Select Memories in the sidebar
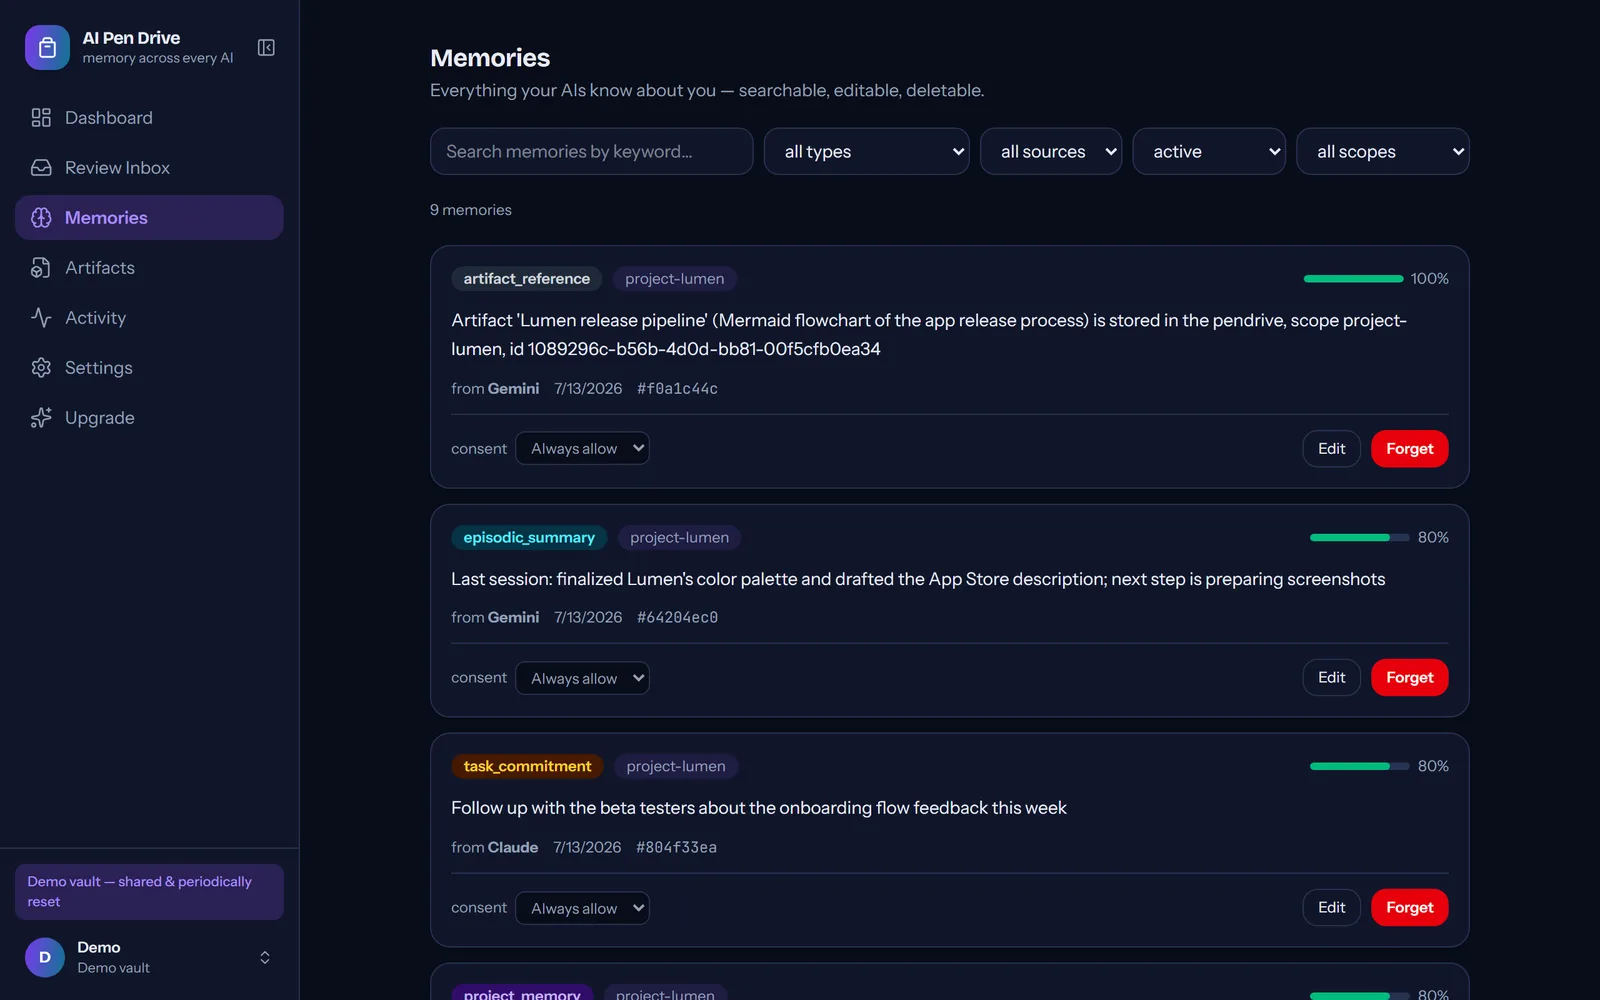 click(149, 218)
